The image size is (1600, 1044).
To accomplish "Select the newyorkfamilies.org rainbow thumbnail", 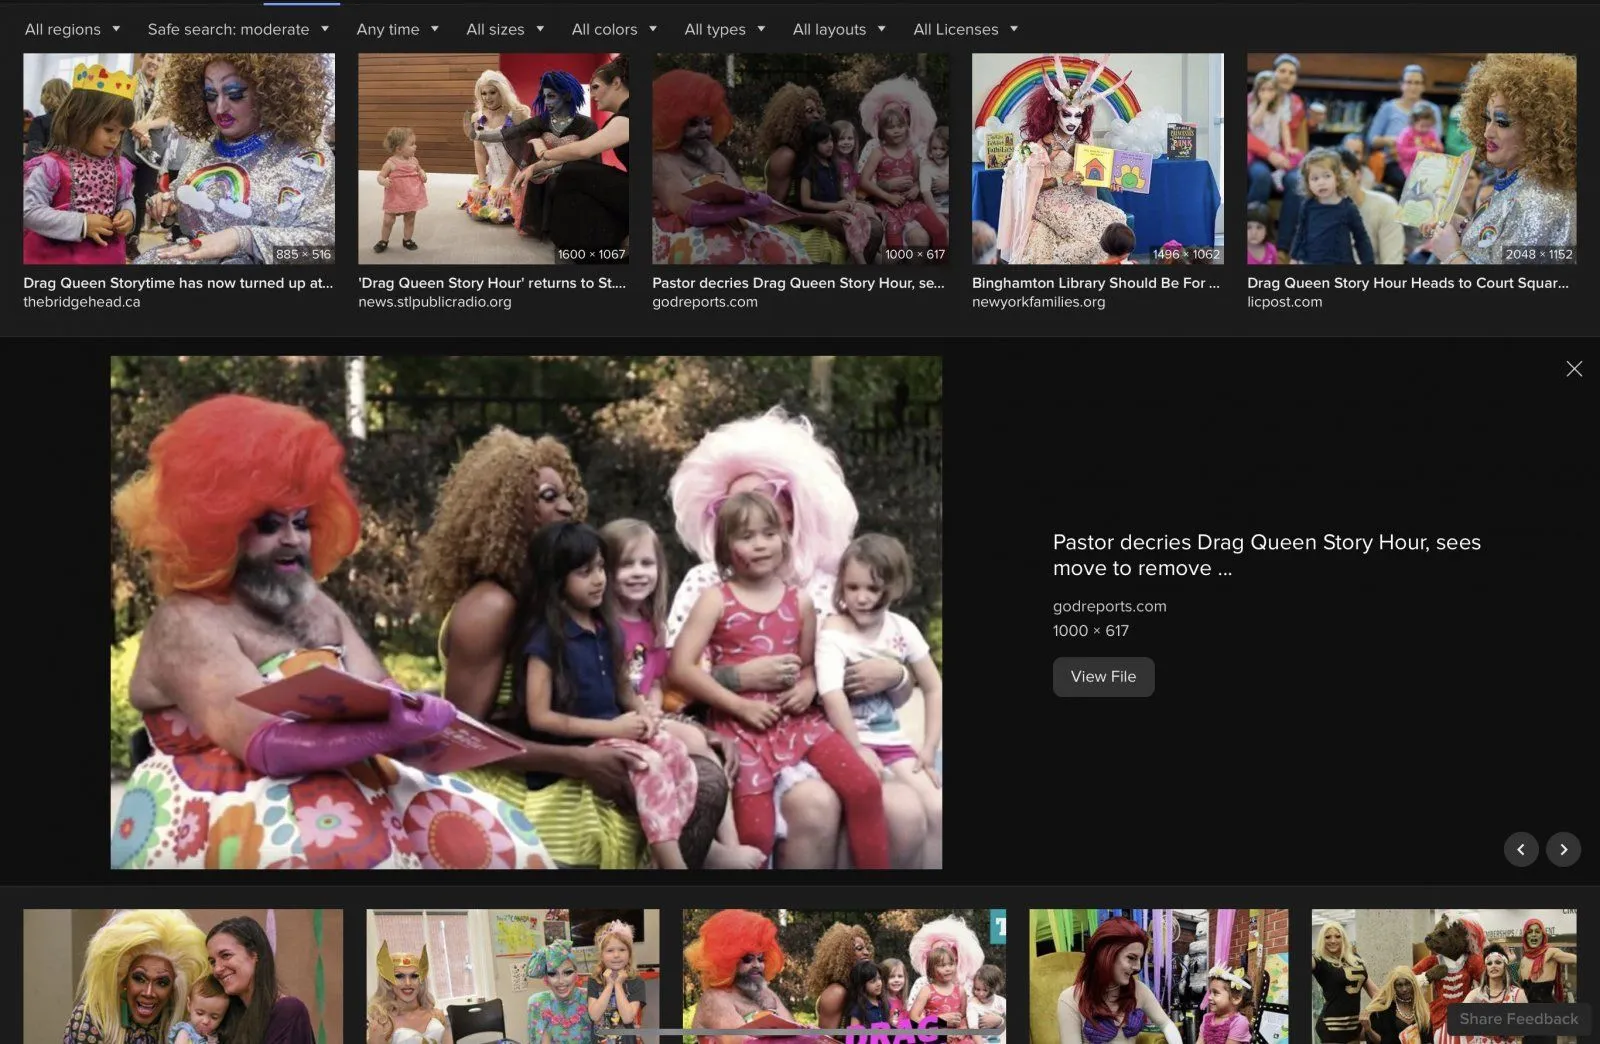I will point(1097,158).
